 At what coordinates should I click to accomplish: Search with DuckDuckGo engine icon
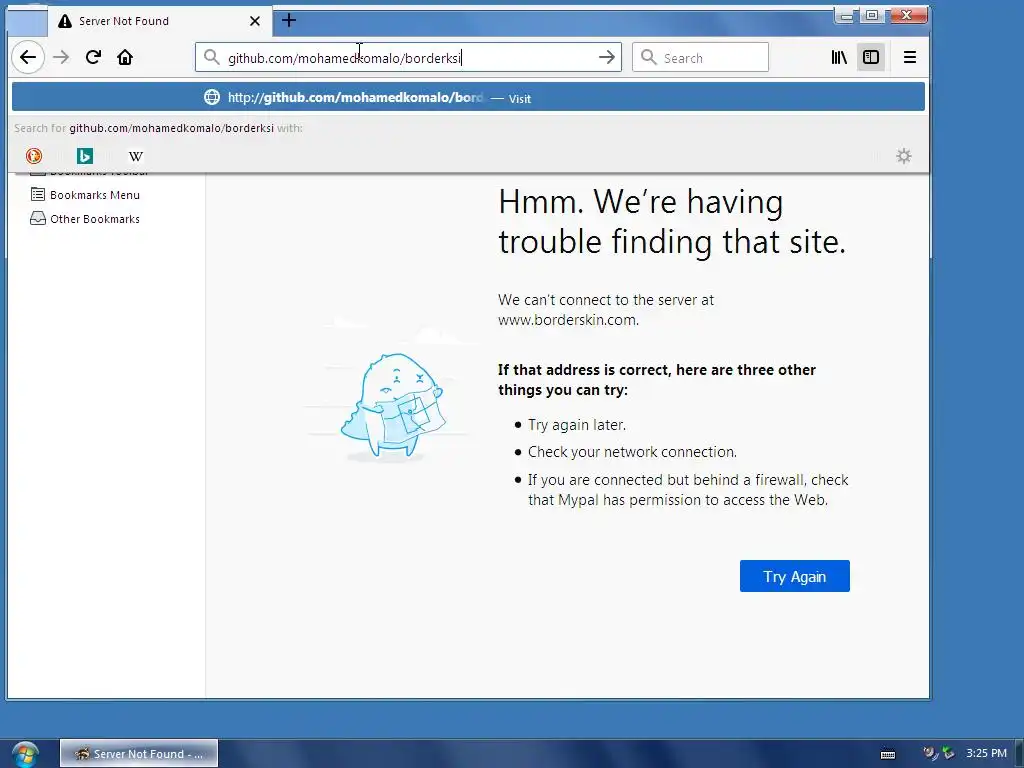34,156
